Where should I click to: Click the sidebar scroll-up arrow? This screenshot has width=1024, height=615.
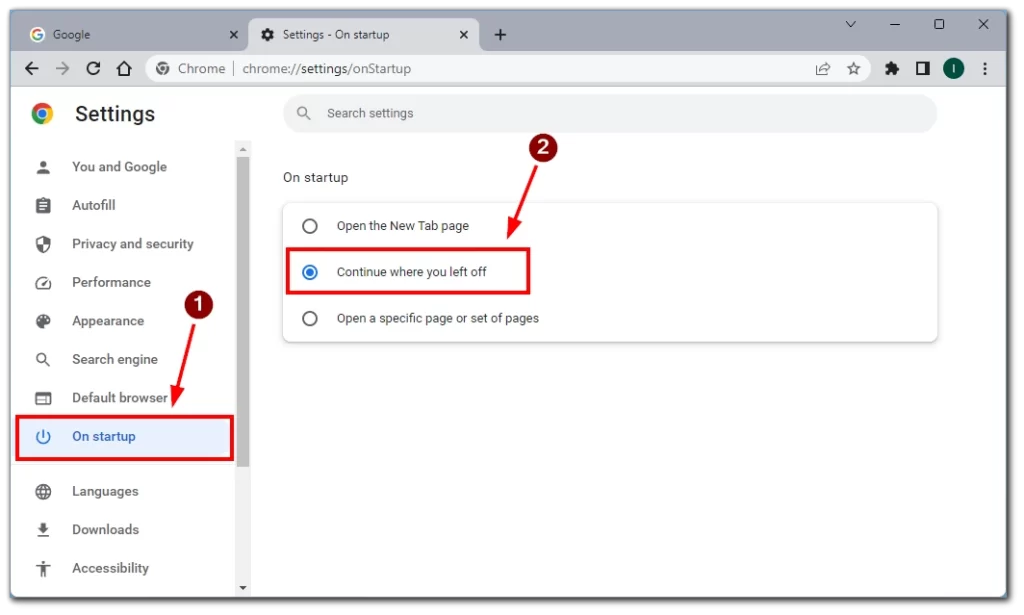pyautogui.click(x=243, y=150)
